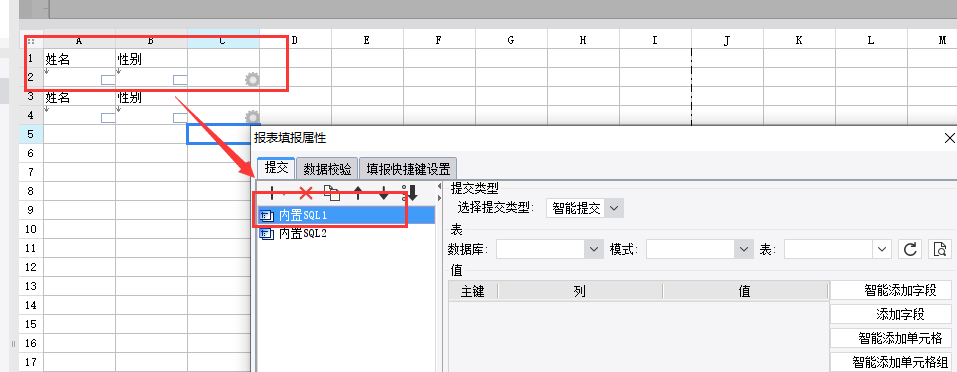Click row header 17
Image resolution: width=957 pixels, height=372 pixels.
(x=31, y=362)
